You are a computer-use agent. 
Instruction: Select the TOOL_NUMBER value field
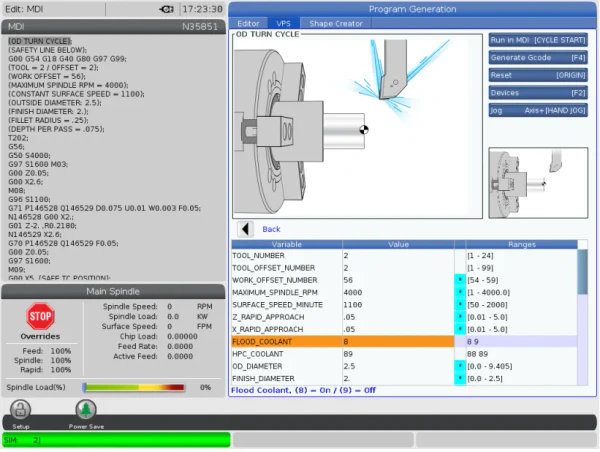(398, 256)
